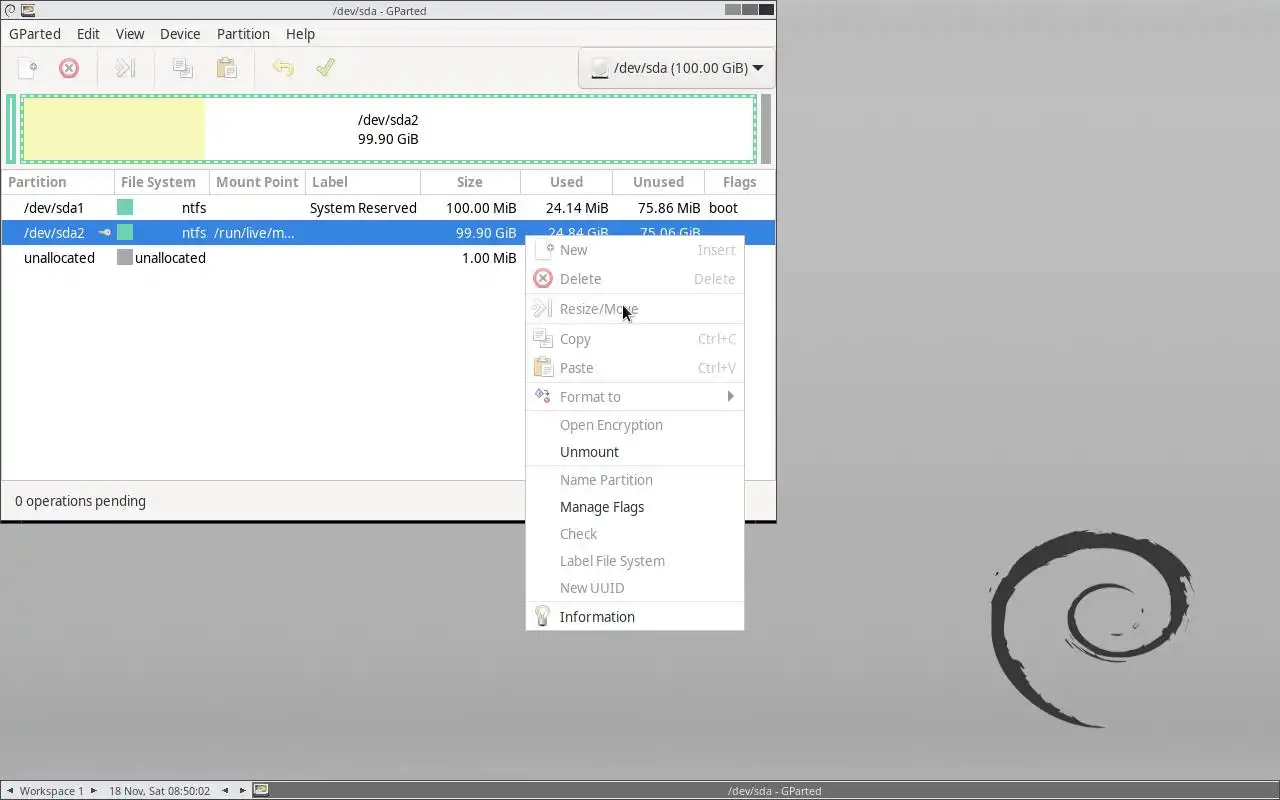Click the Undo last operation toolbar icon
1280x800 pixels.
click(x=283, y=68)
